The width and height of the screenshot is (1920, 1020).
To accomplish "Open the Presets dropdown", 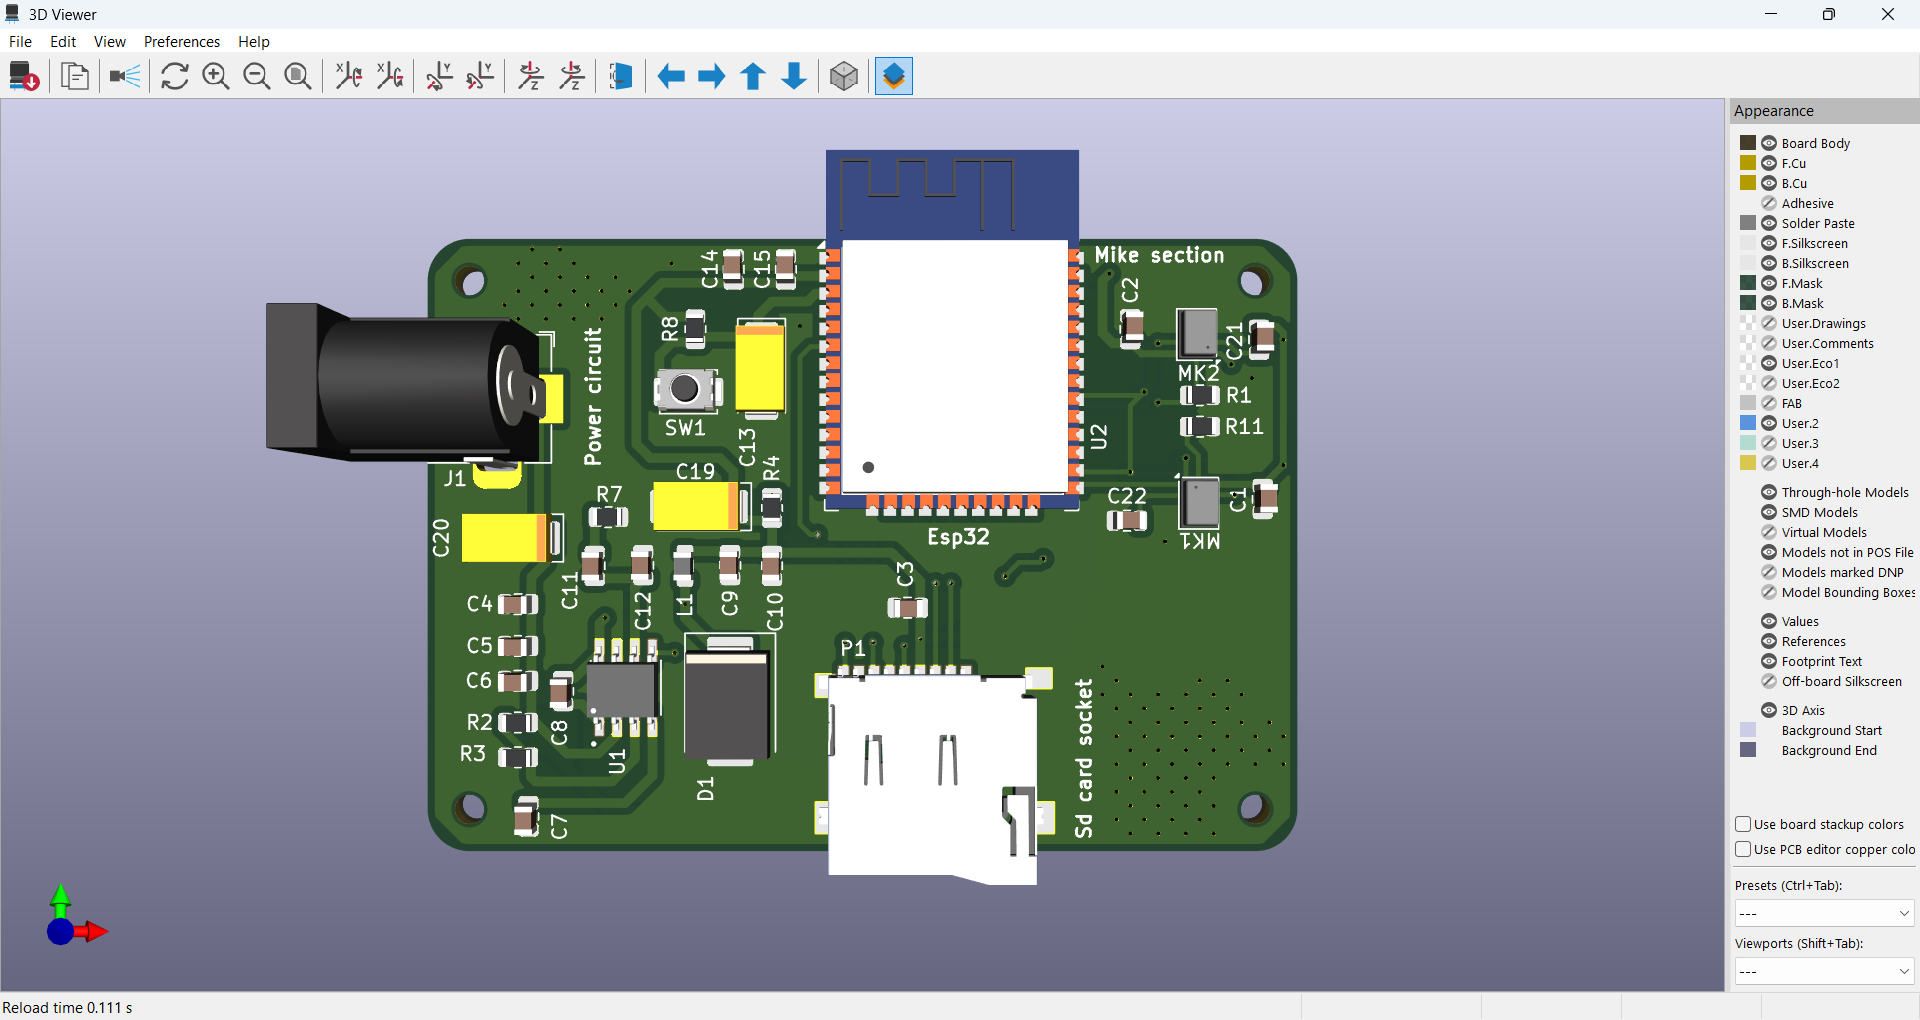I will (x=1824, y=913).
